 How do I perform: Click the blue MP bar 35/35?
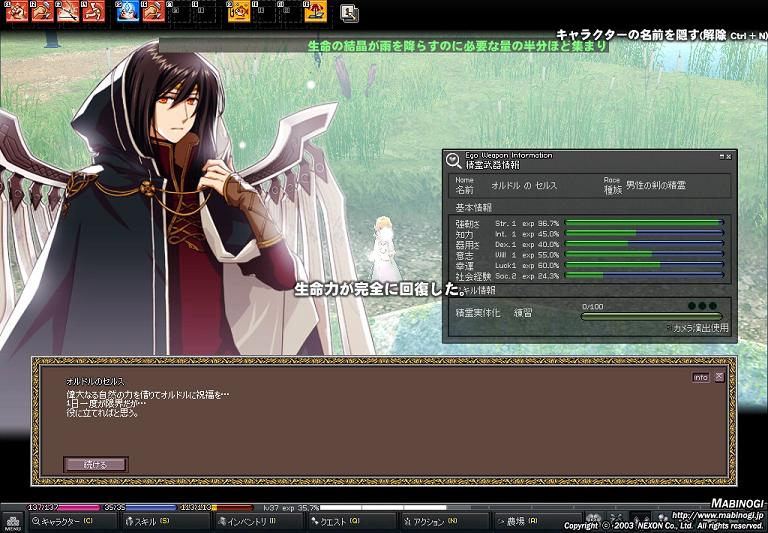click(141, 508)
